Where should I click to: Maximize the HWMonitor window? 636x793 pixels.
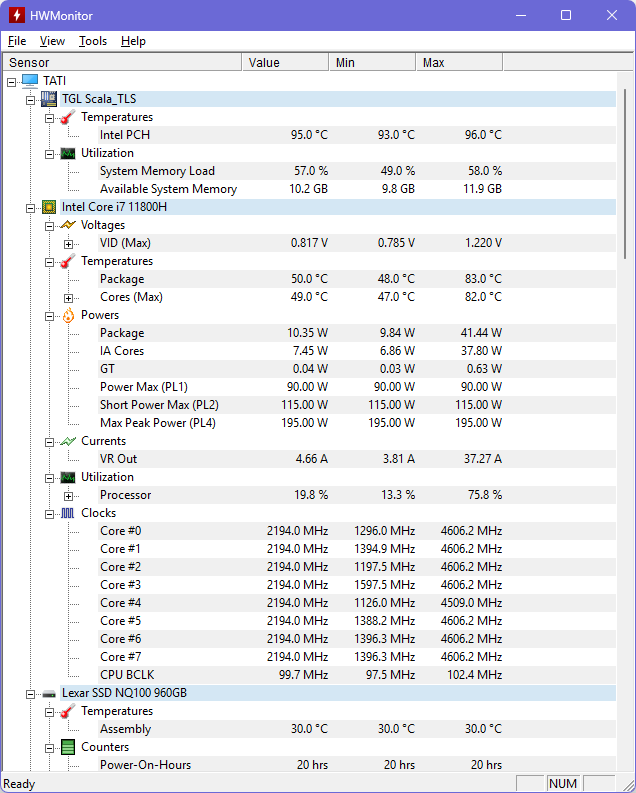[x=566, y=15]
